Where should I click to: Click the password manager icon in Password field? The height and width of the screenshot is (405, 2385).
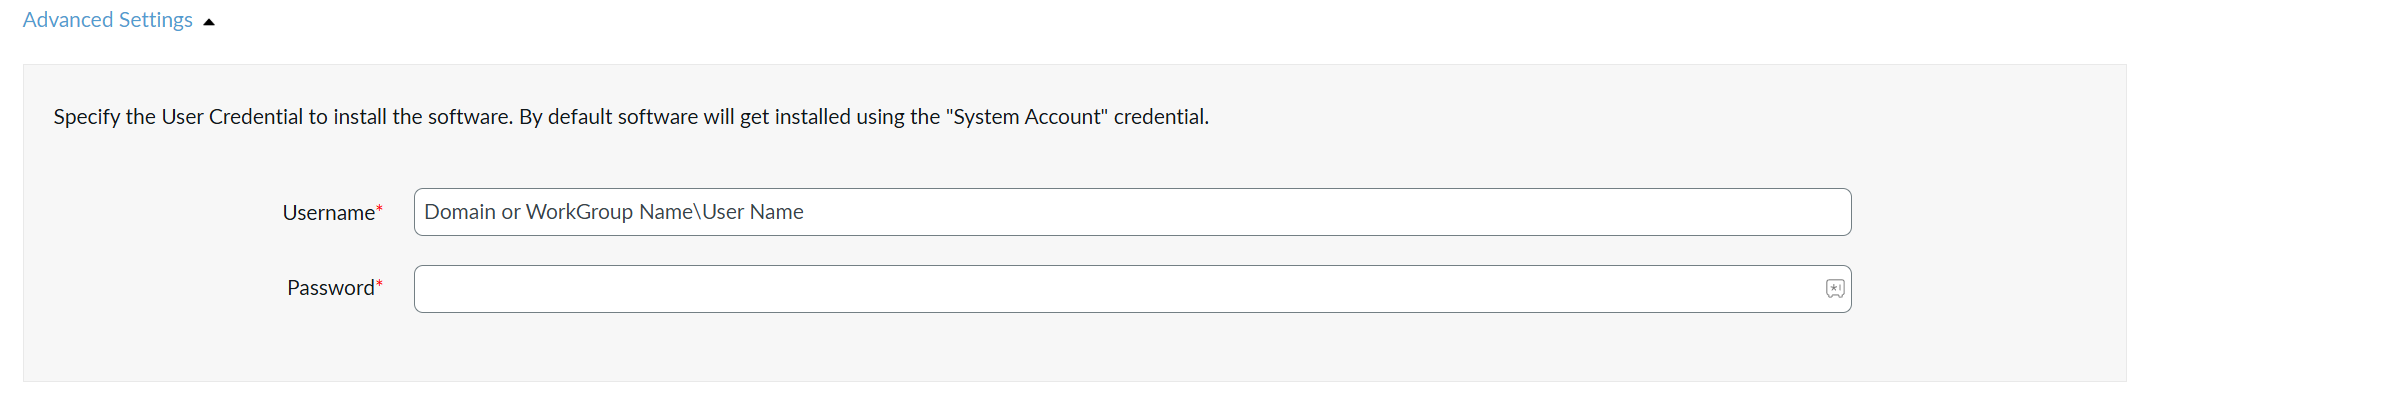point(1834,289)
